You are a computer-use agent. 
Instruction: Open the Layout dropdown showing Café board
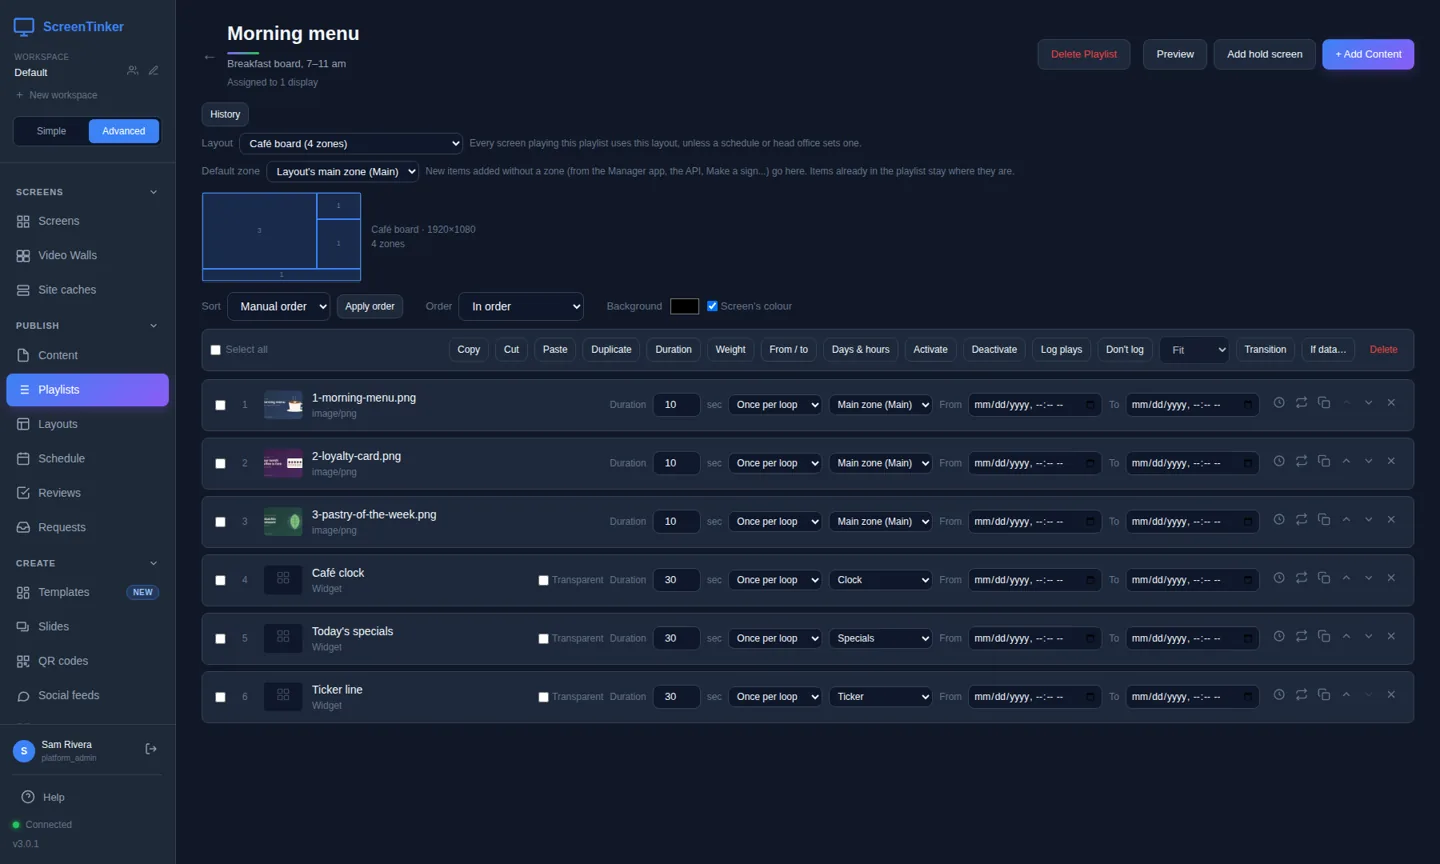351,144
